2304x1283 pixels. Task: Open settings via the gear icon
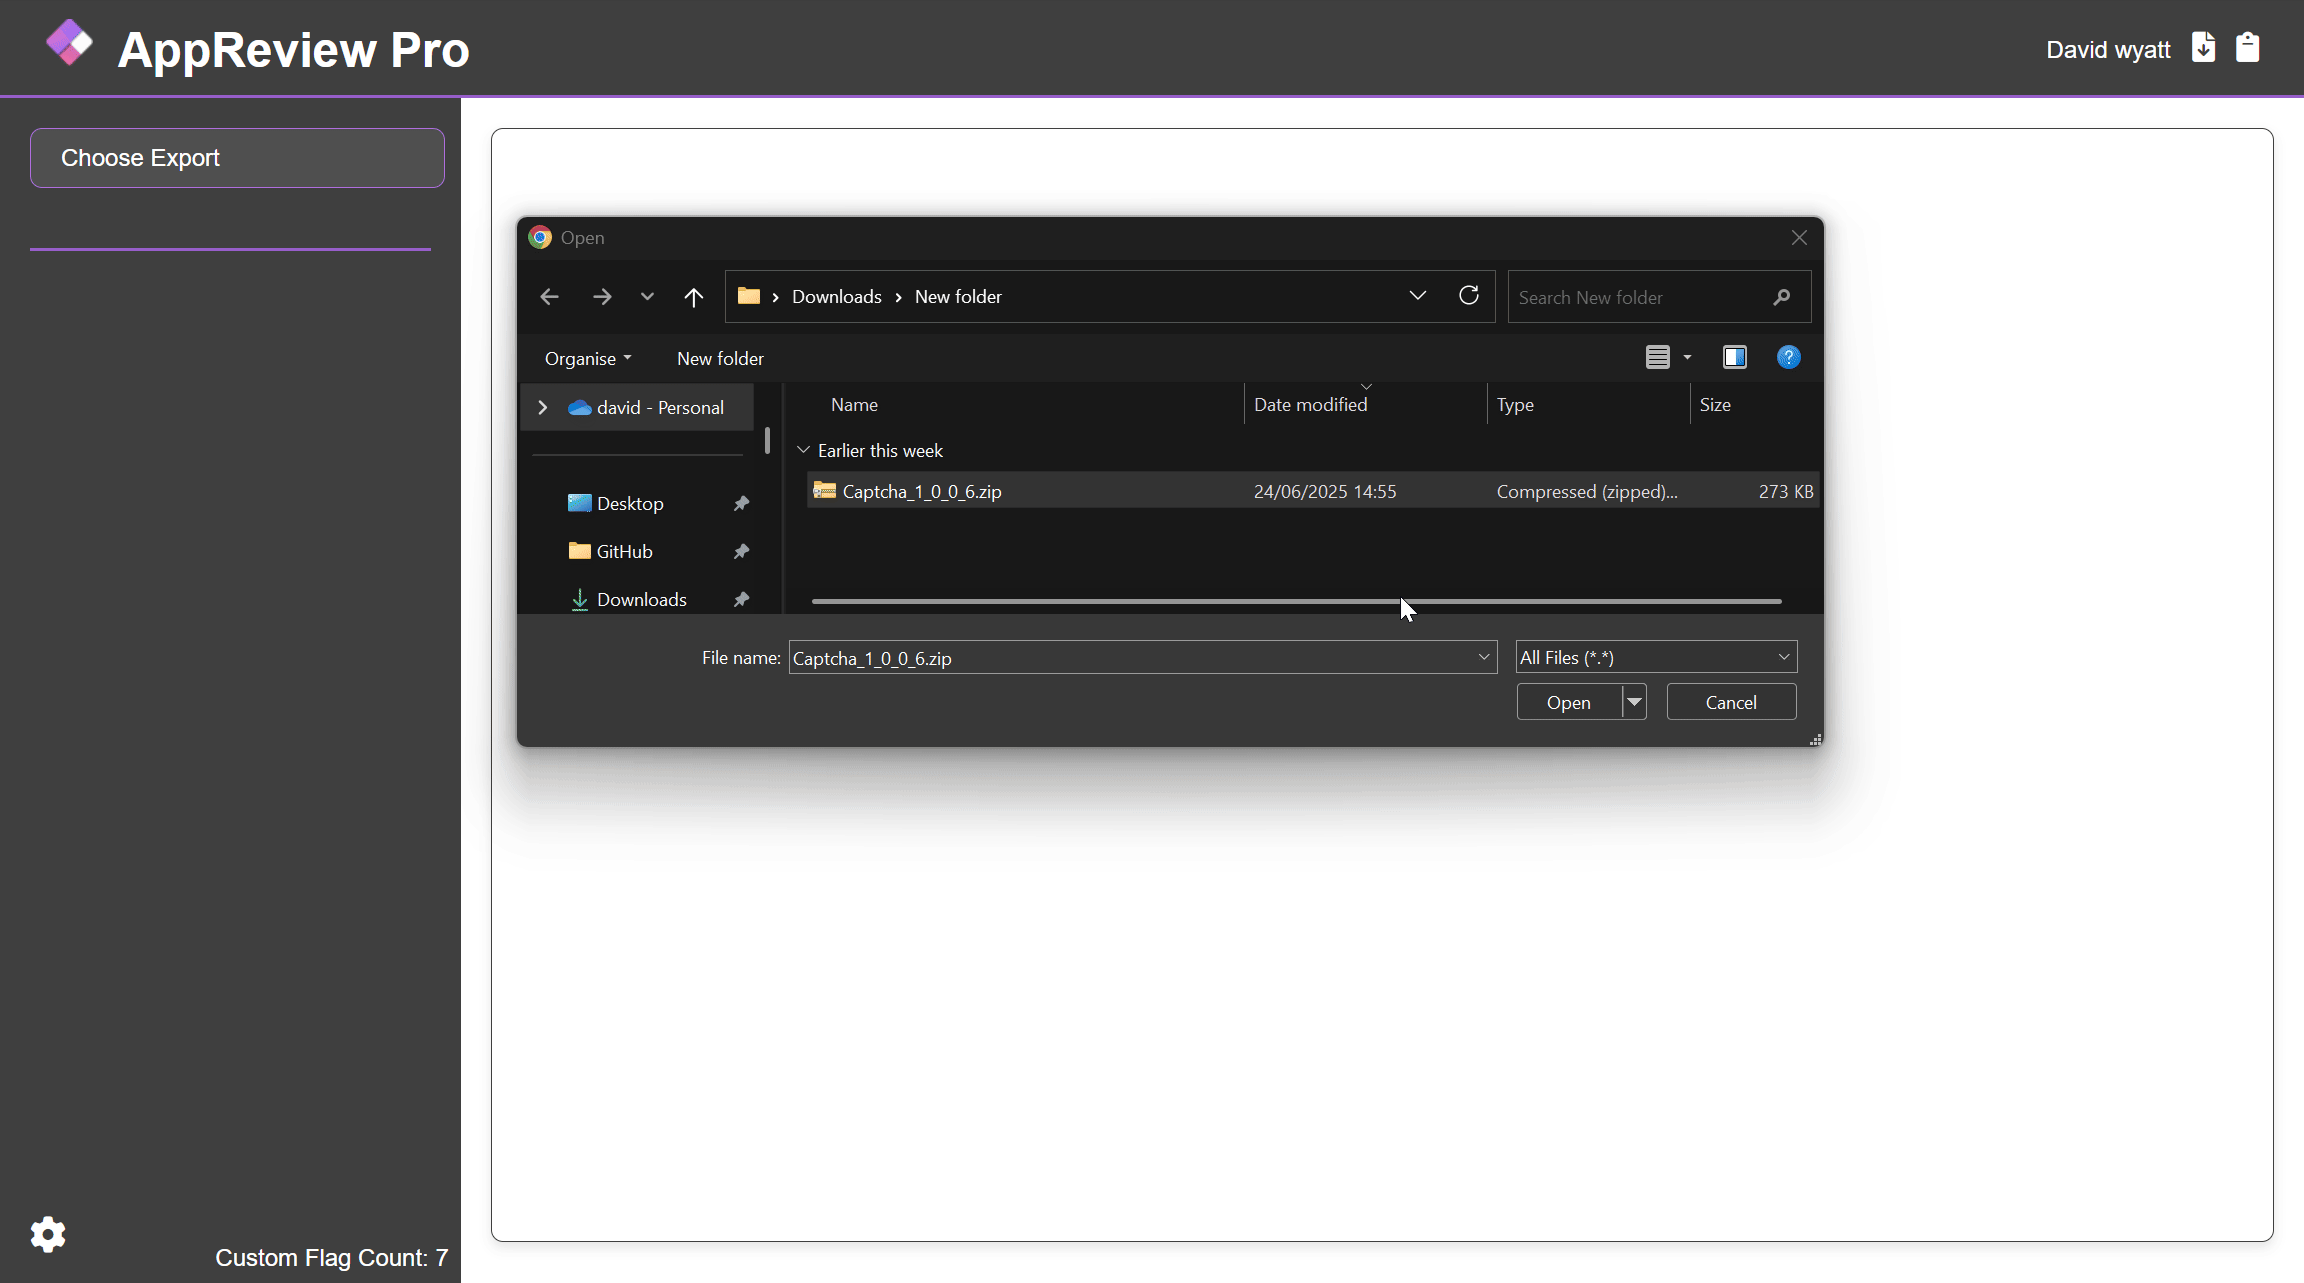coord(48,1235)
